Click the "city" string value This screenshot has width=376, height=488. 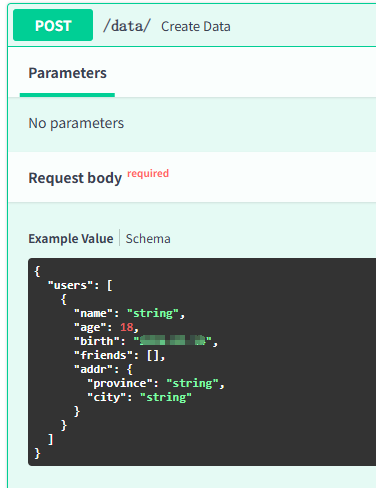point(166,397)
